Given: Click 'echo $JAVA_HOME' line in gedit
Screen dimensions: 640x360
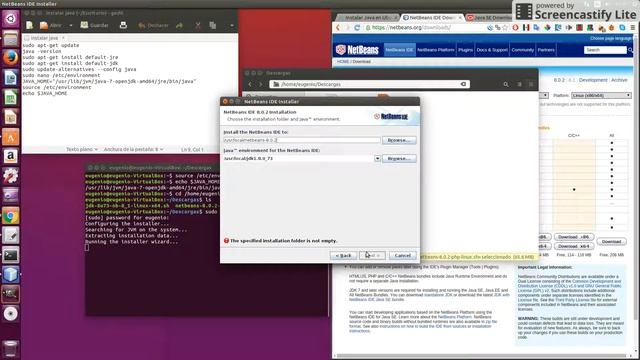Looking at the screenshot, I should point(45,93).
